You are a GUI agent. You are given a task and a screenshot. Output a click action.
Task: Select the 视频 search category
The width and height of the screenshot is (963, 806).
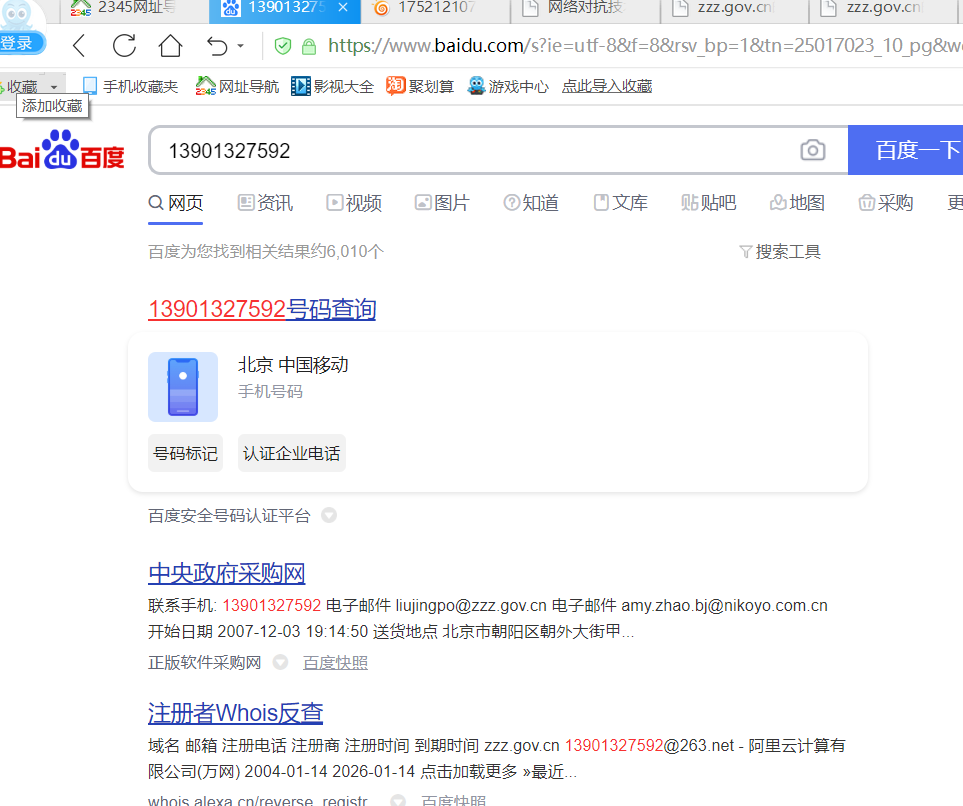(x=354, y=203)
